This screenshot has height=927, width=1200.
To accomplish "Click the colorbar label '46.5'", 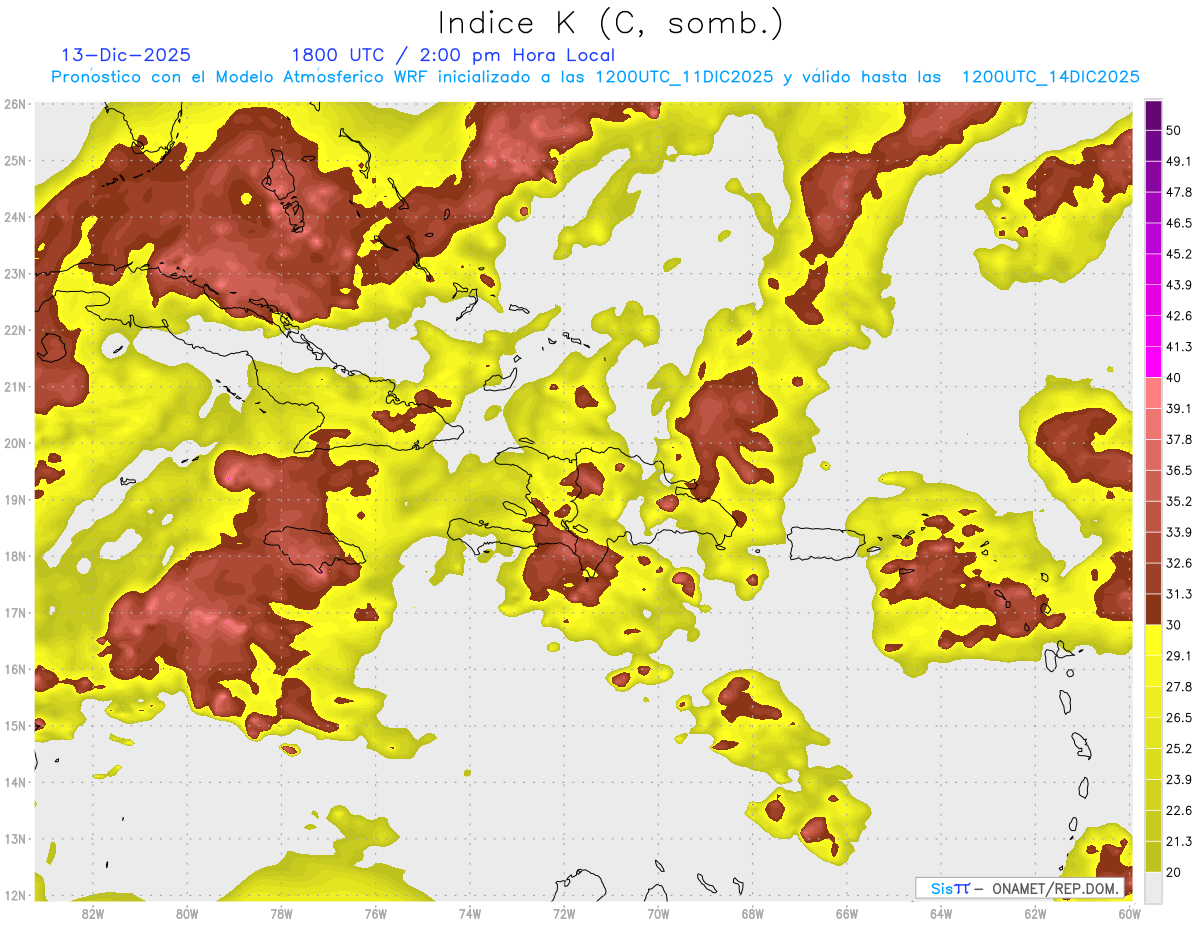I will (1179, 223).
